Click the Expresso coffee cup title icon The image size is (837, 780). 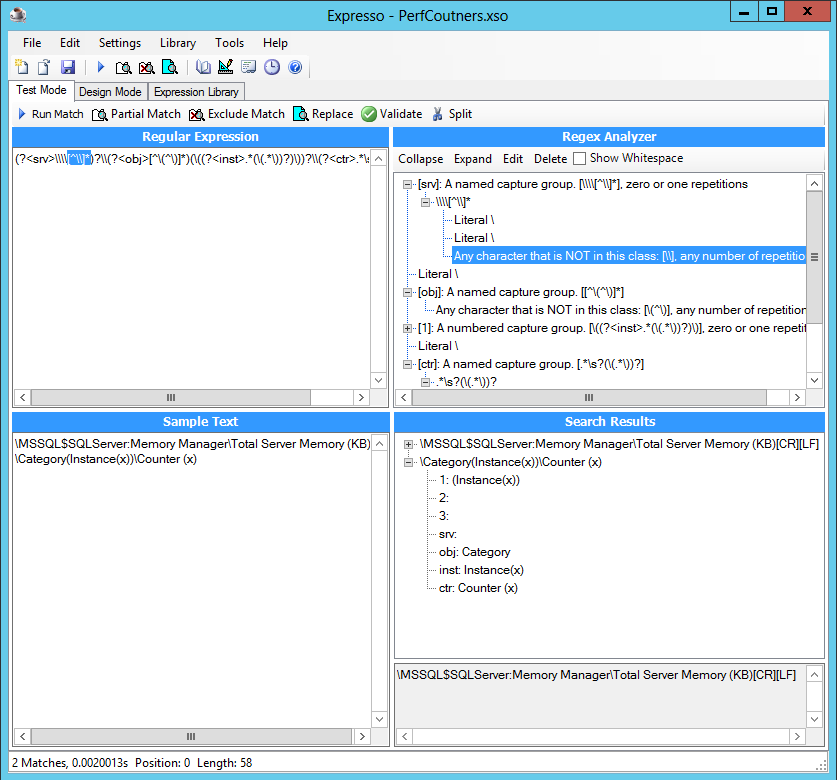(18, 15)
